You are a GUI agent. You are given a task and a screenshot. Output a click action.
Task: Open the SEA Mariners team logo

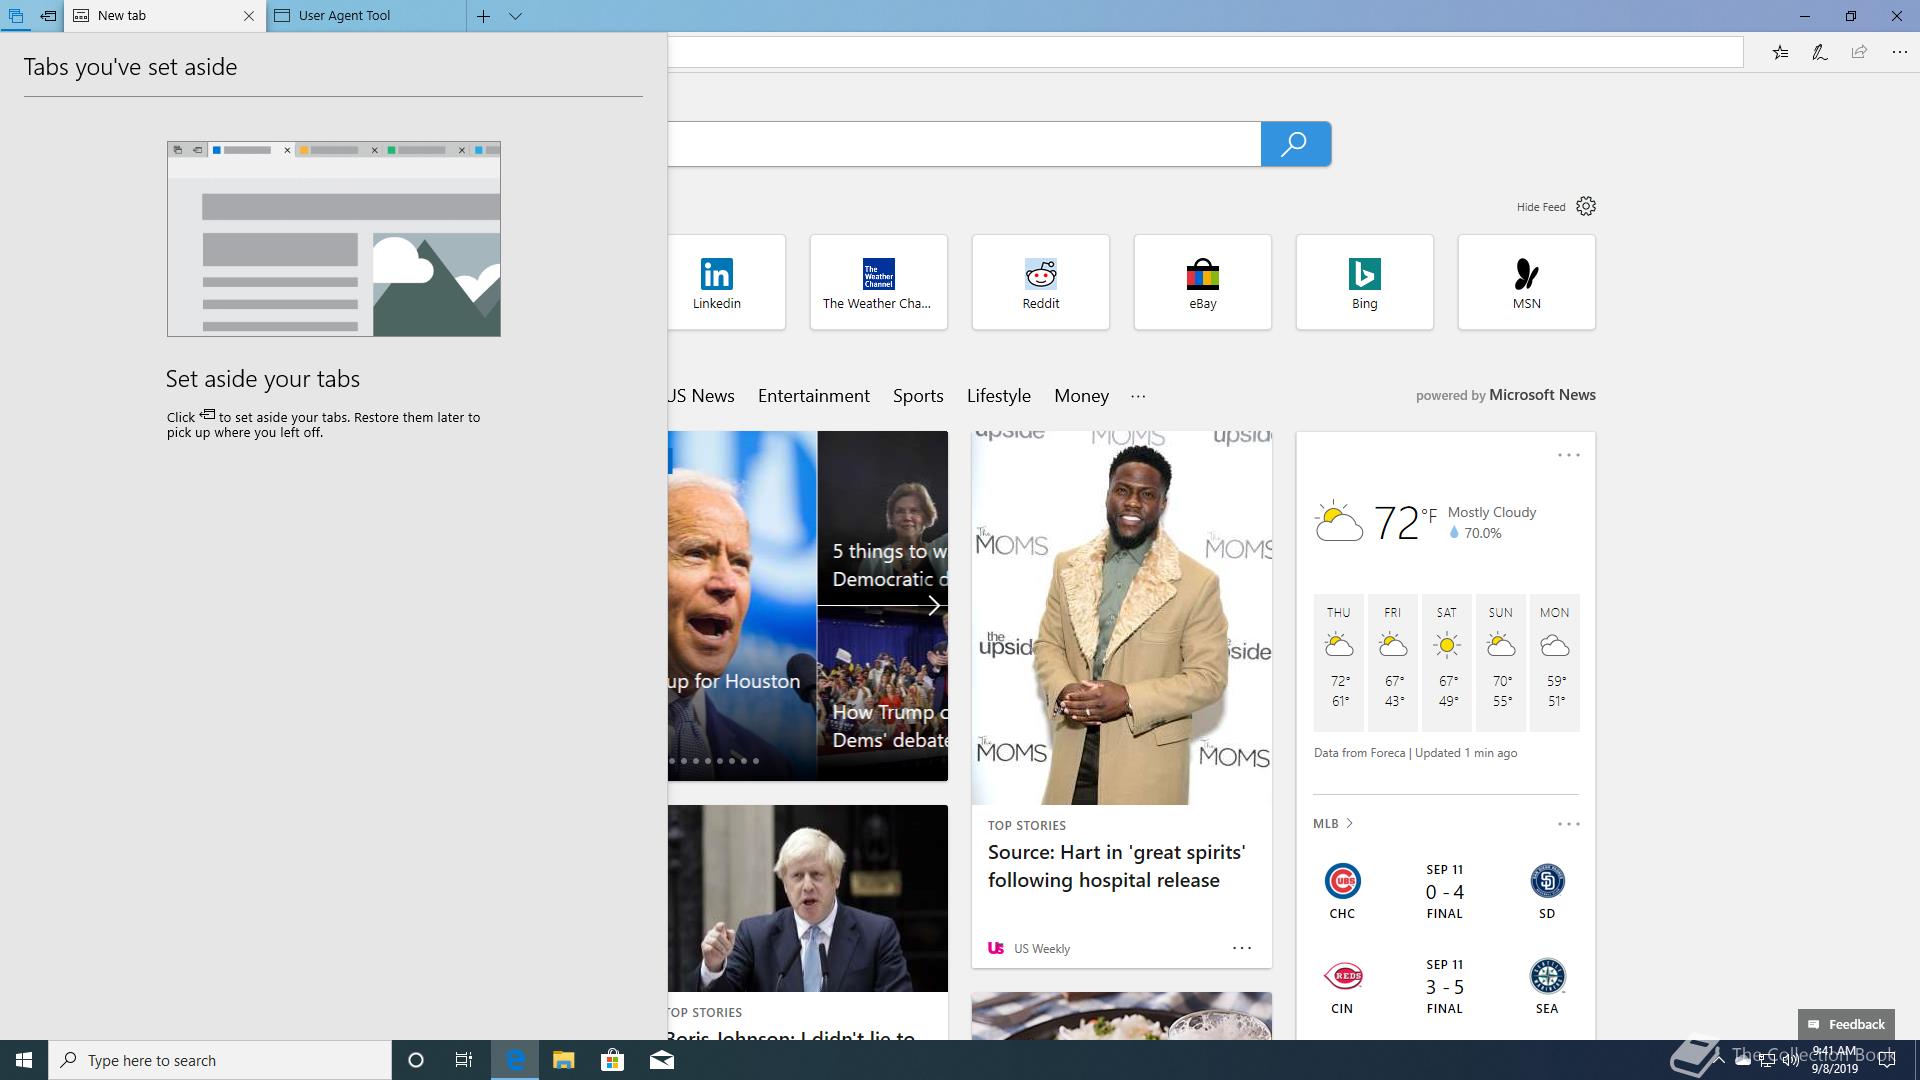coord(1547,976)
